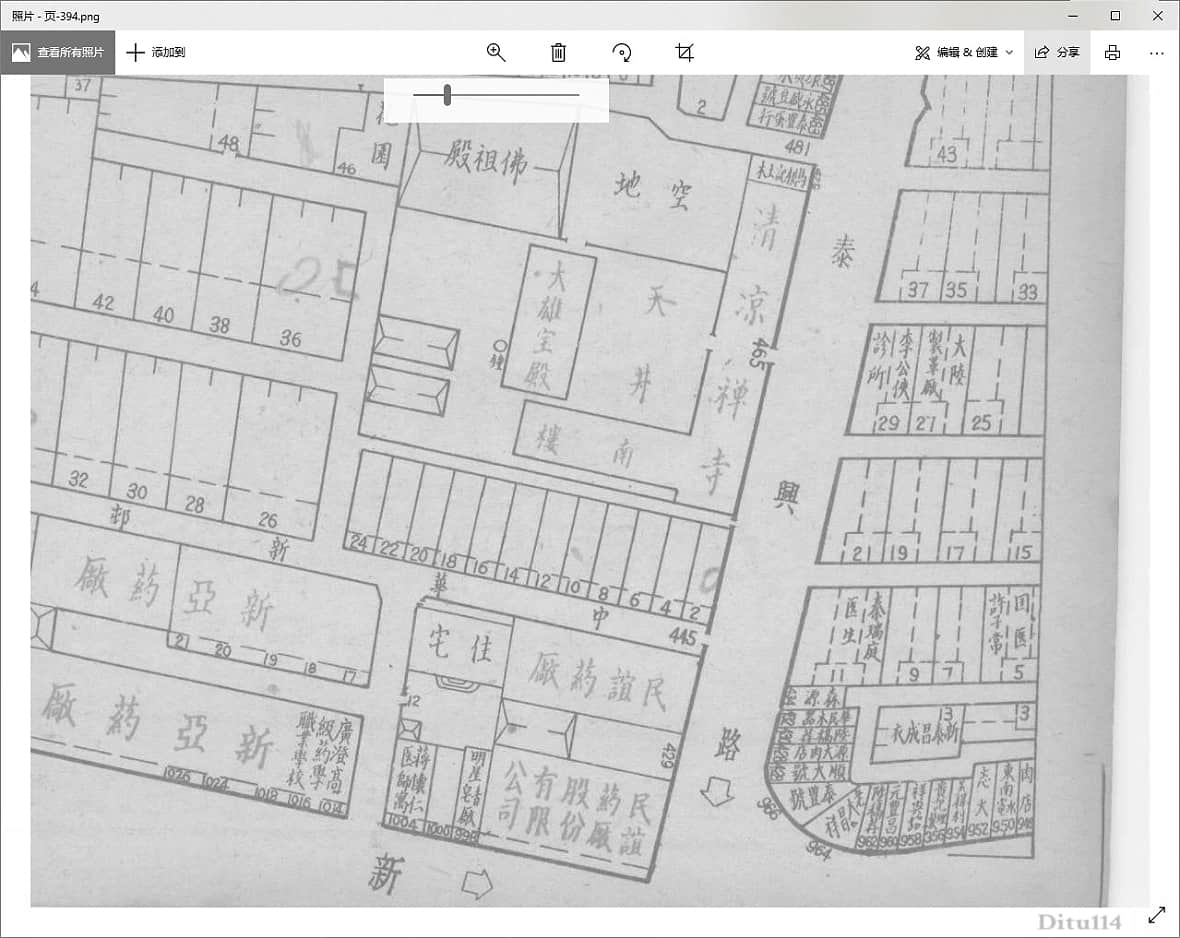Click the right end of the zoom slider track
This screenshot has height=938, width=1180.
[577, 95]
